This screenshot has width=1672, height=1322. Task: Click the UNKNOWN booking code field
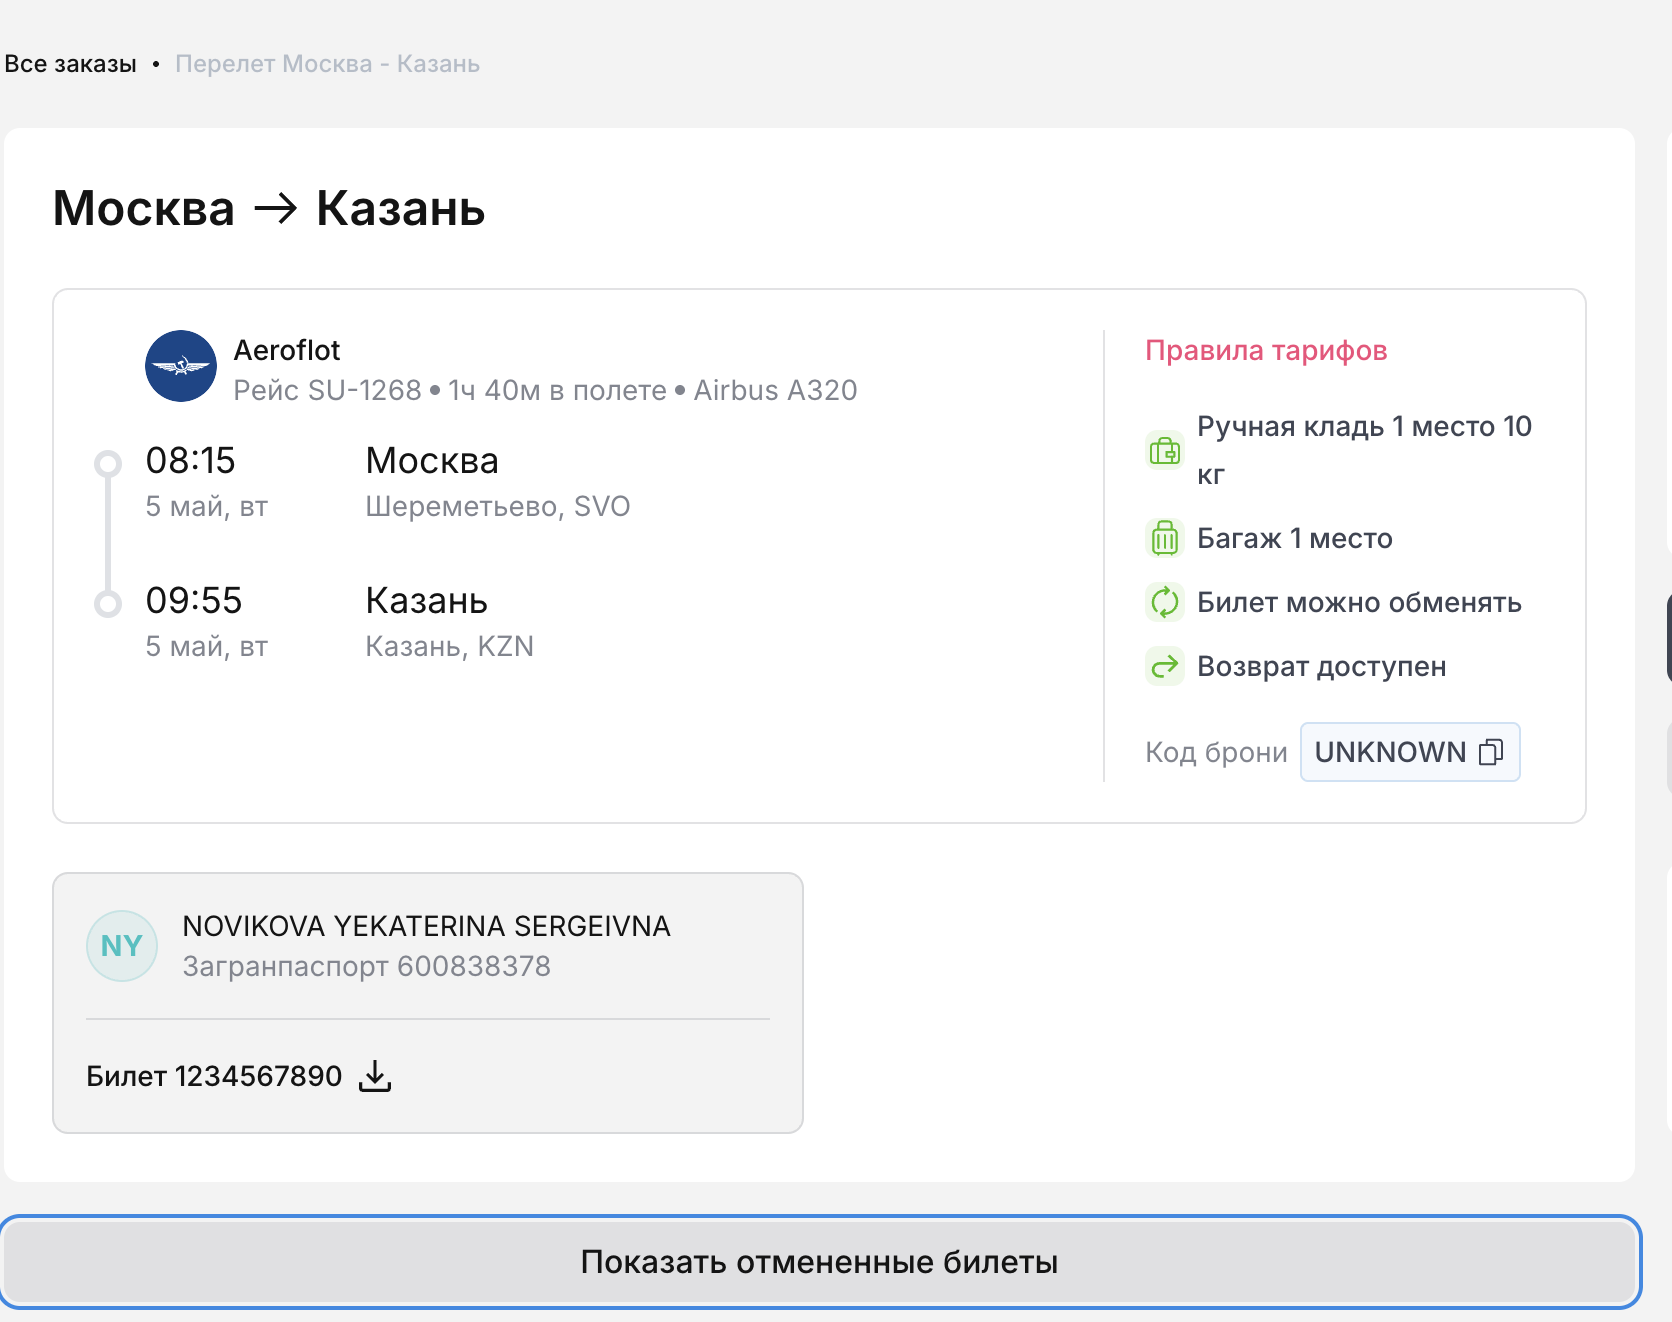pos(1389,752)
